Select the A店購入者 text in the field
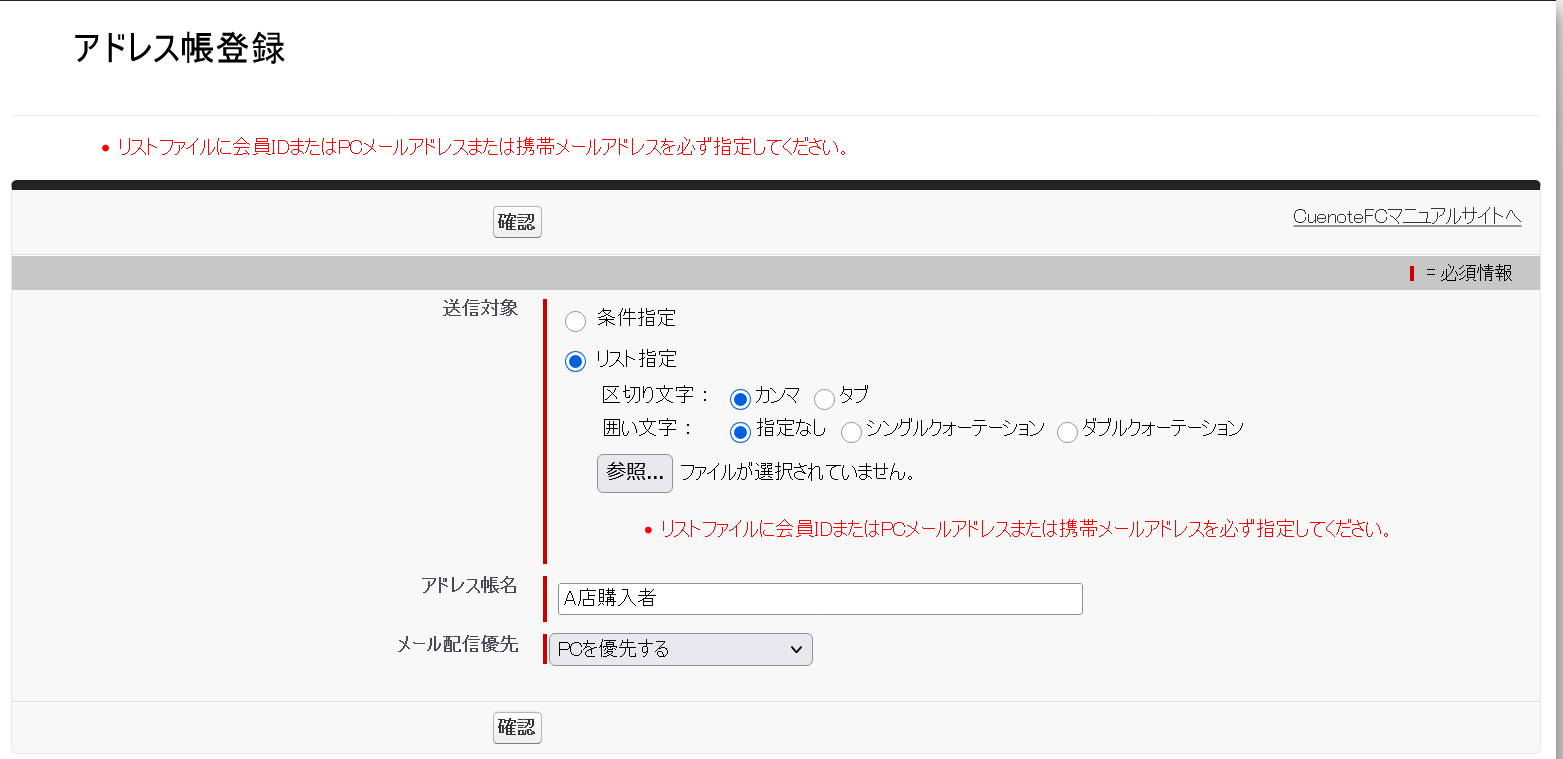 pos(600,598)
